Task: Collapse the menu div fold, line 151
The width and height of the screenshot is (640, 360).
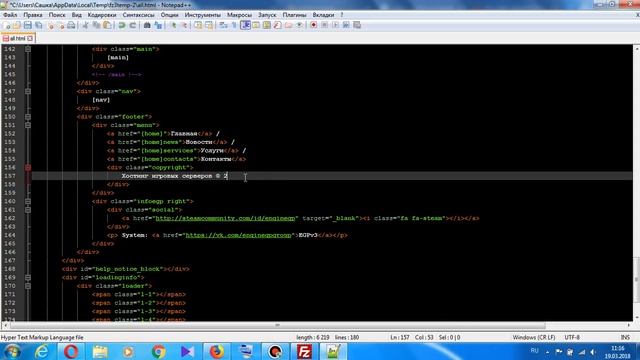Action: tap(28, 125)
